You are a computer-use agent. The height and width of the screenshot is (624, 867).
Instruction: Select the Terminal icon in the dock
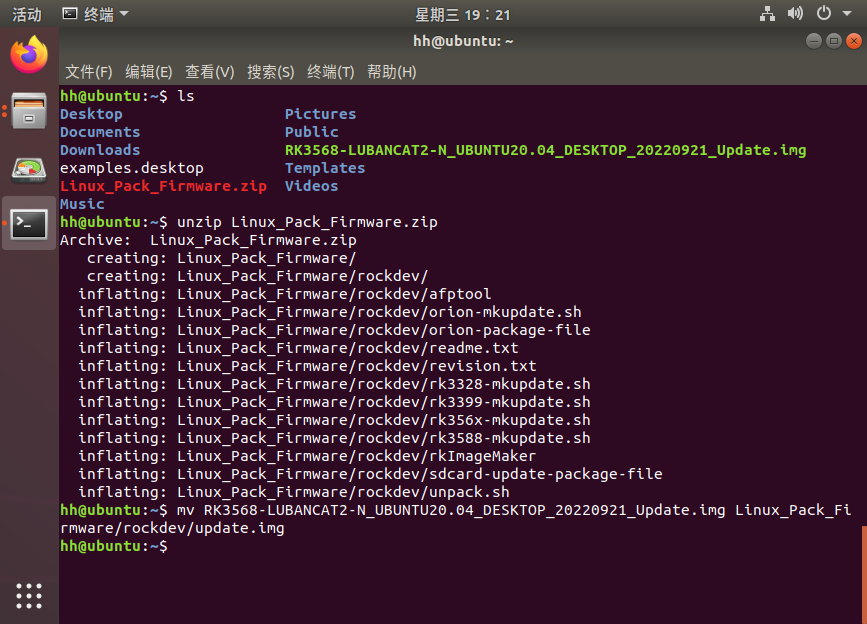(28, 223)
